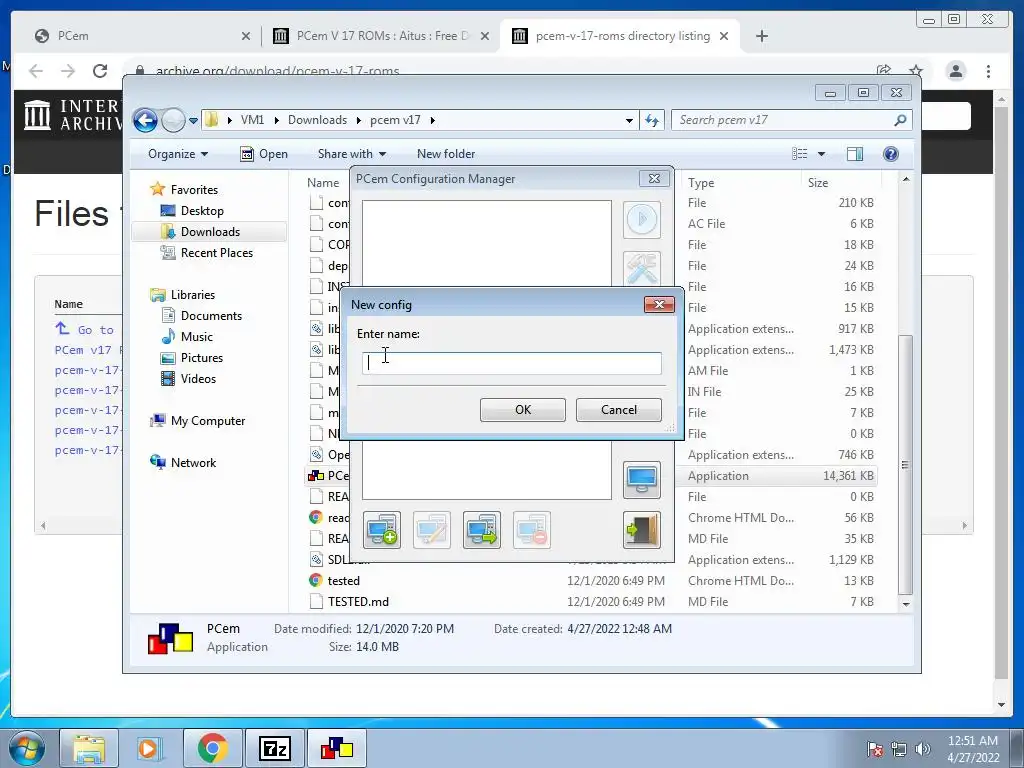Click the volume icon in system tray
The image size is (1024, 768).
tap(922, 749)
